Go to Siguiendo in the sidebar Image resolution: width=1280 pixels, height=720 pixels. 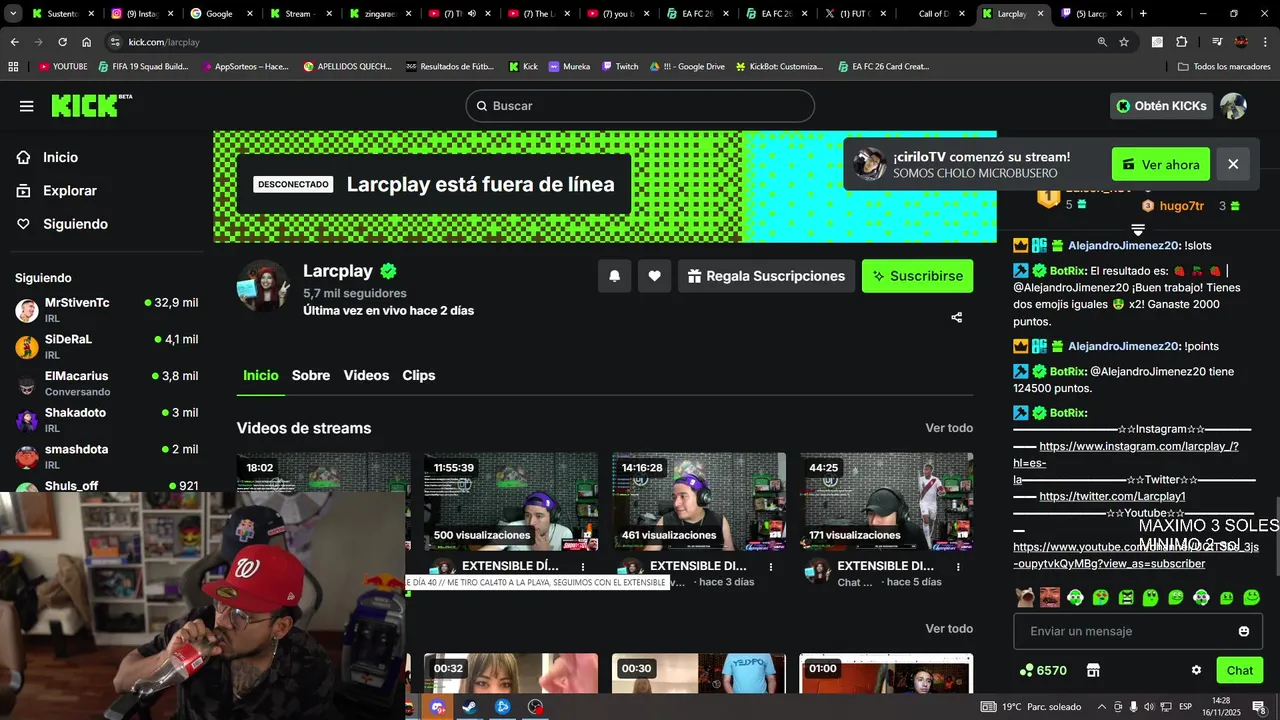point(75,224)
